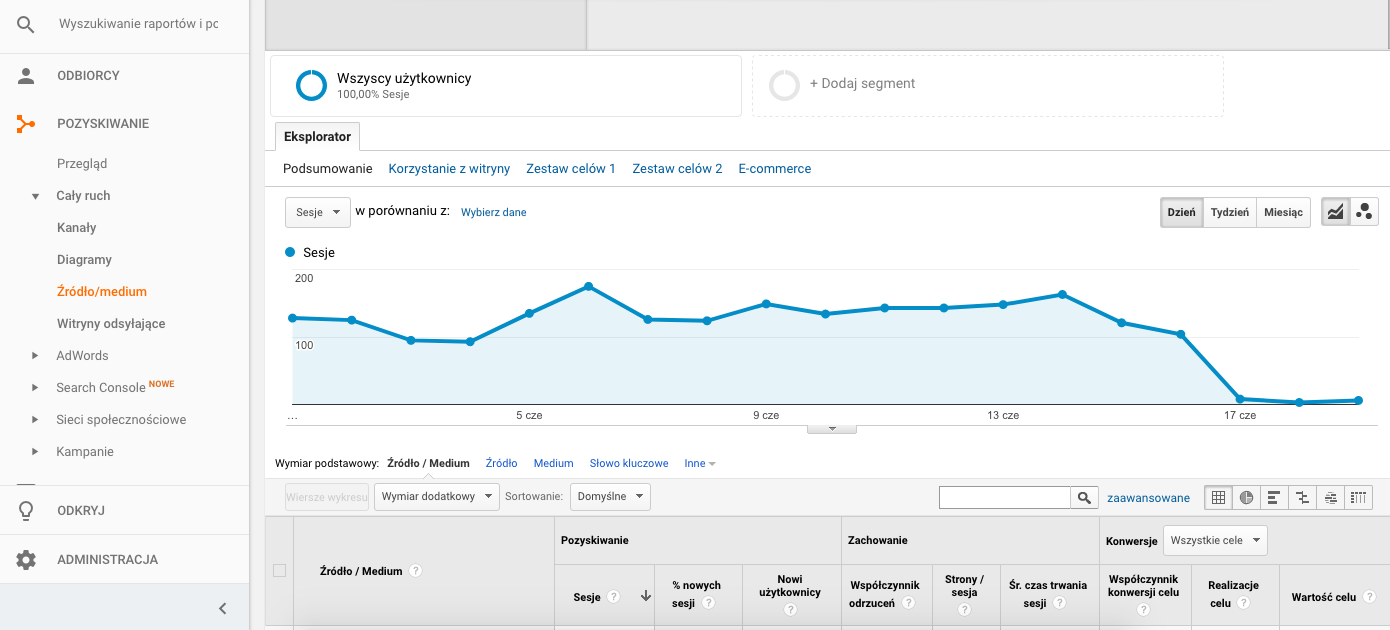Open the Sesje metric dropdown

pos(317,212)
